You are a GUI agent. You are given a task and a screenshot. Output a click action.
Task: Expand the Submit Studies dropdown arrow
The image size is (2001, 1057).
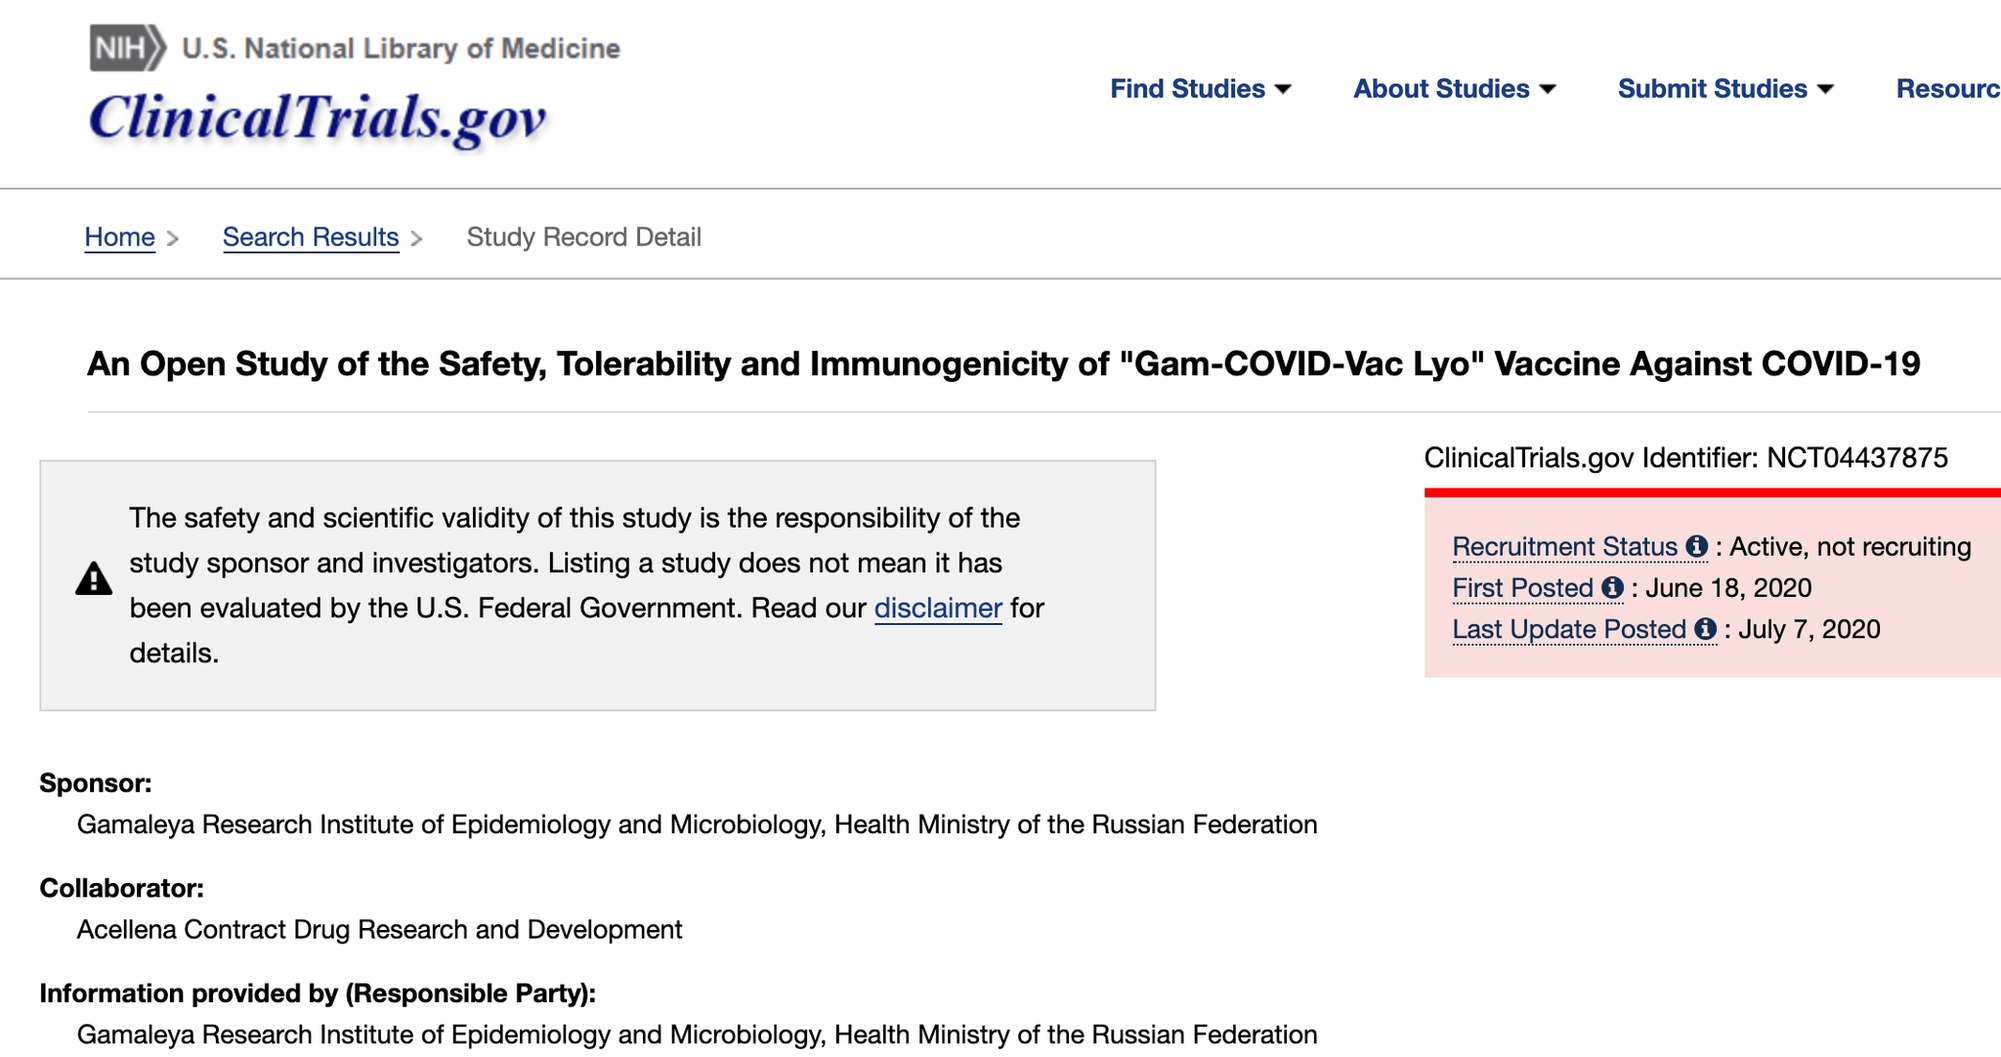pyautogui.click(x=1826, y=90)
